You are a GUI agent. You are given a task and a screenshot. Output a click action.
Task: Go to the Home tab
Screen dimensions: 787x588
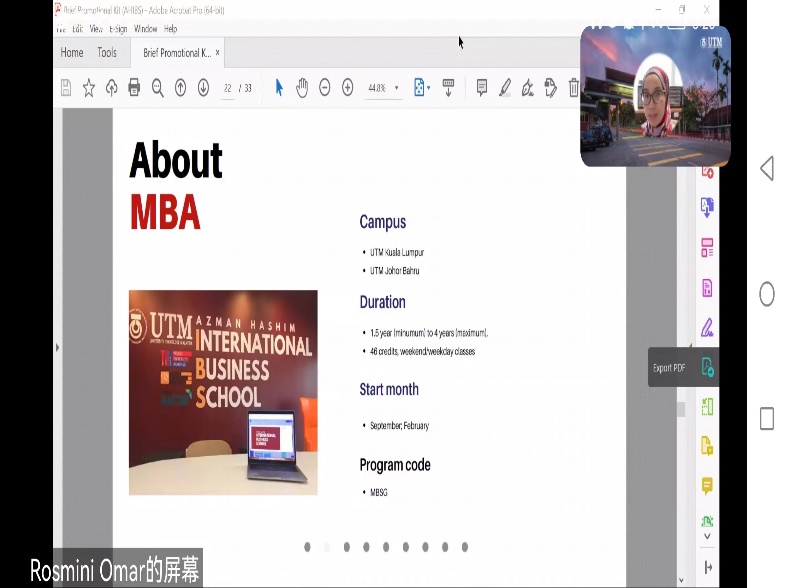coord(72,53)
